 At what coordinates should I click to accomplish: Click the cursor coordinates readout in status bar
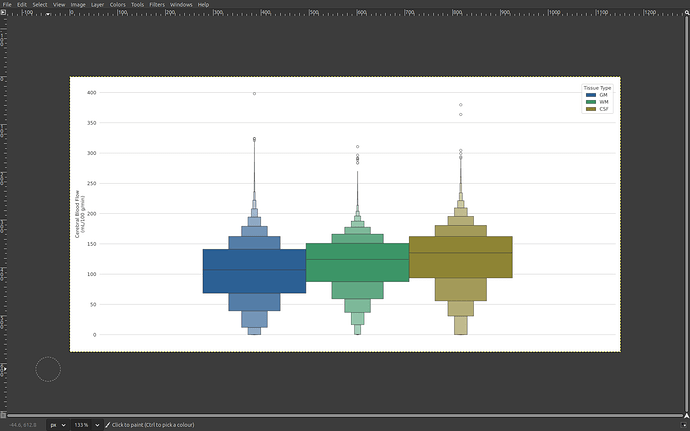point(23,425)
